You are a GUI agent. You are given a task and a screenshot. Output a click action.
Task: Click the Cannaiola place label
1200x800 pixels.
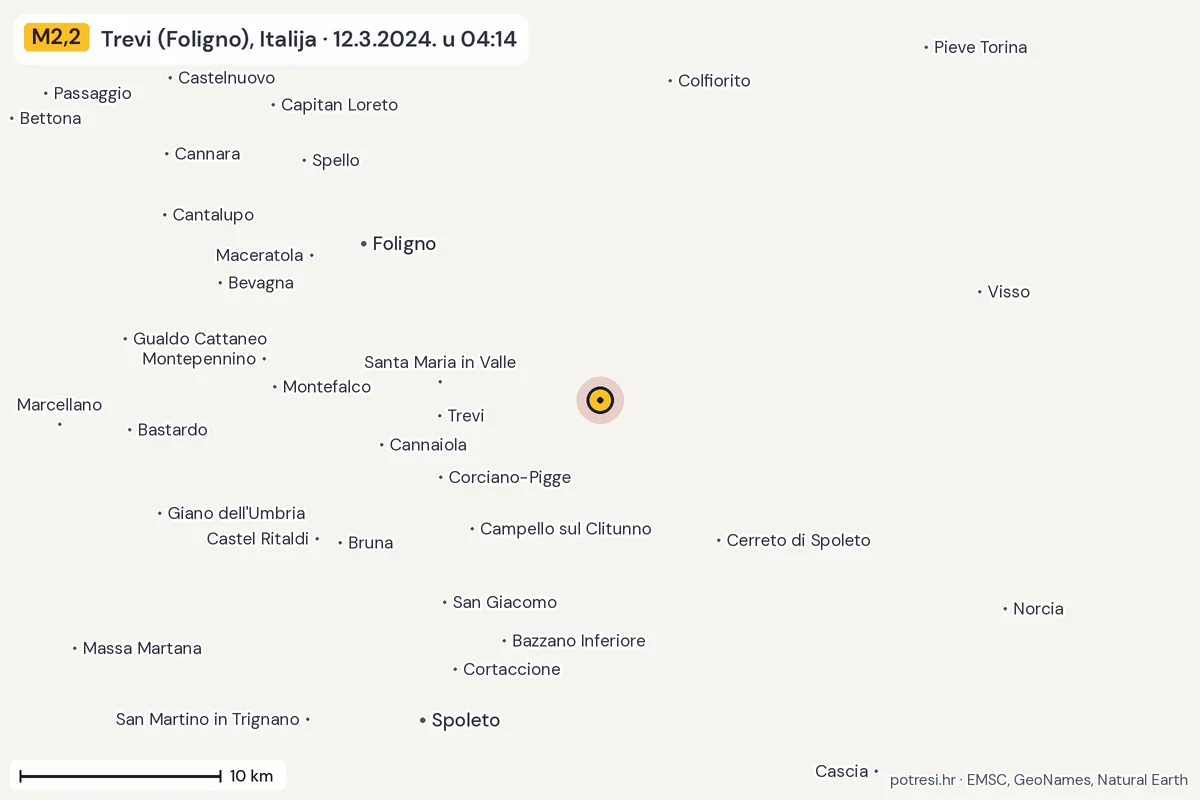pos(428,445)
